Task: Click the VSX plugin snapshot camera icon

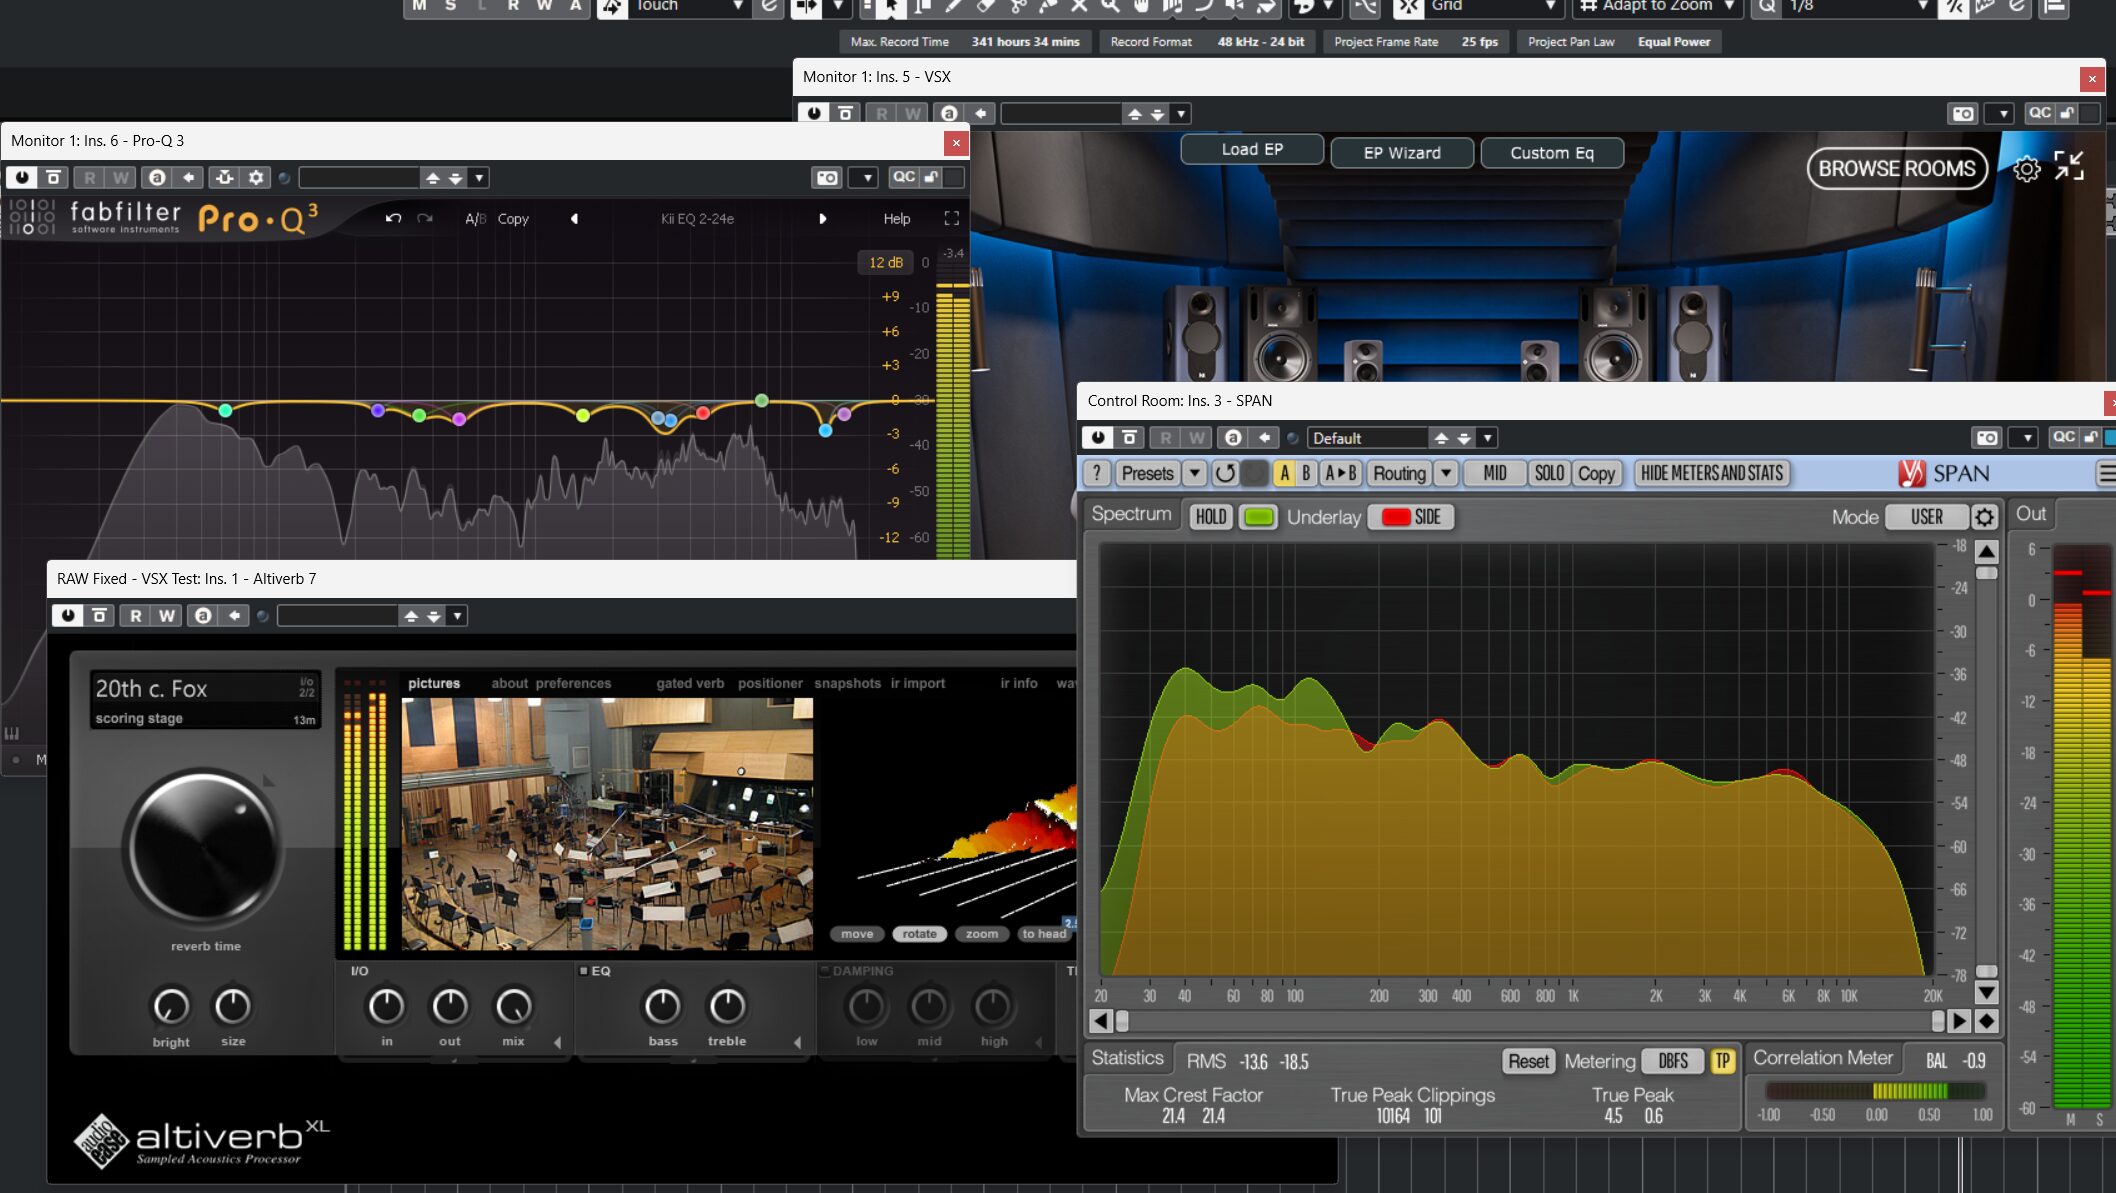Action: point(1963,114)
